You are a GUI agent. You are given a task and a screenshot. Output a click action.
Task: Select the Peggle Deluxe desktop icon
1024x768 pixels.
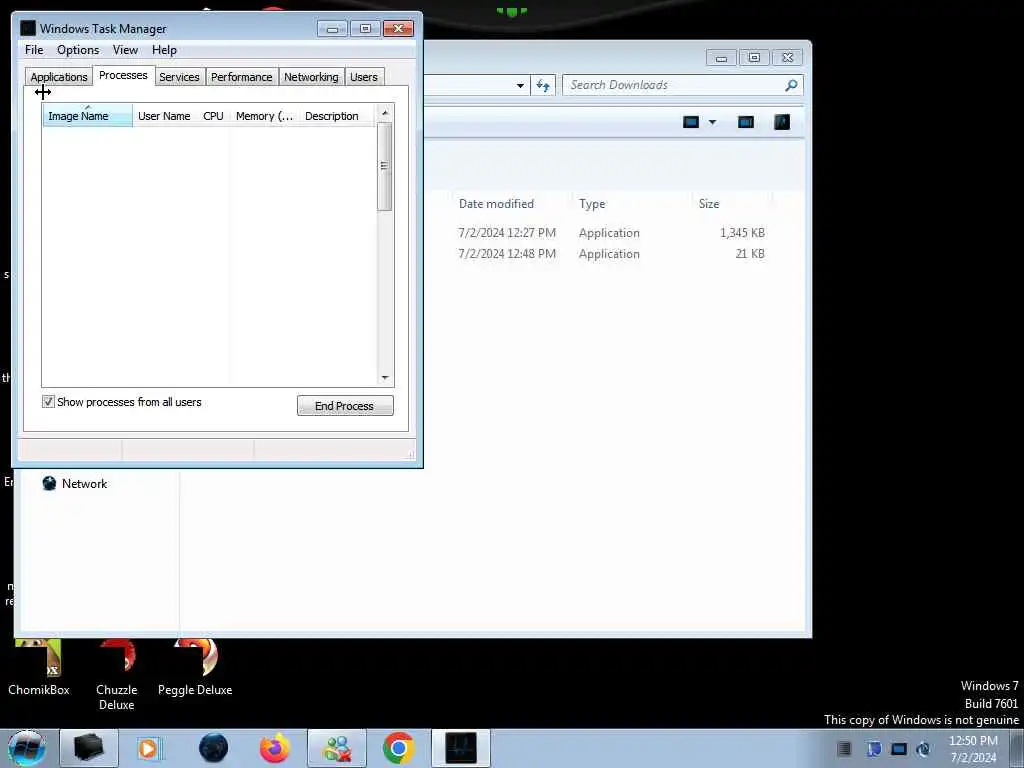[x=195, y=667]
